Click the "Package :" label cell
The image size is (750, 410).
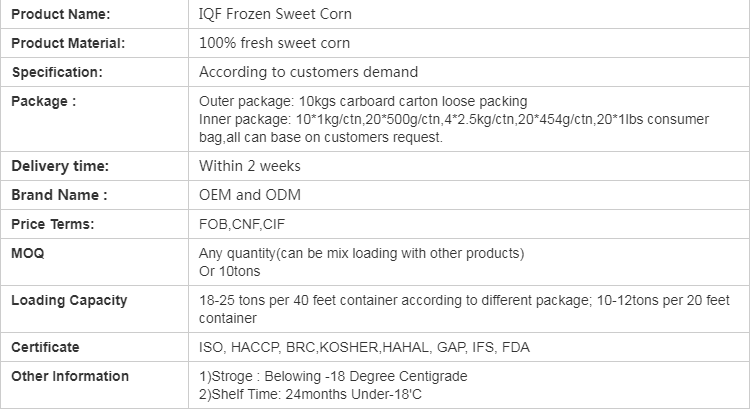44,101
